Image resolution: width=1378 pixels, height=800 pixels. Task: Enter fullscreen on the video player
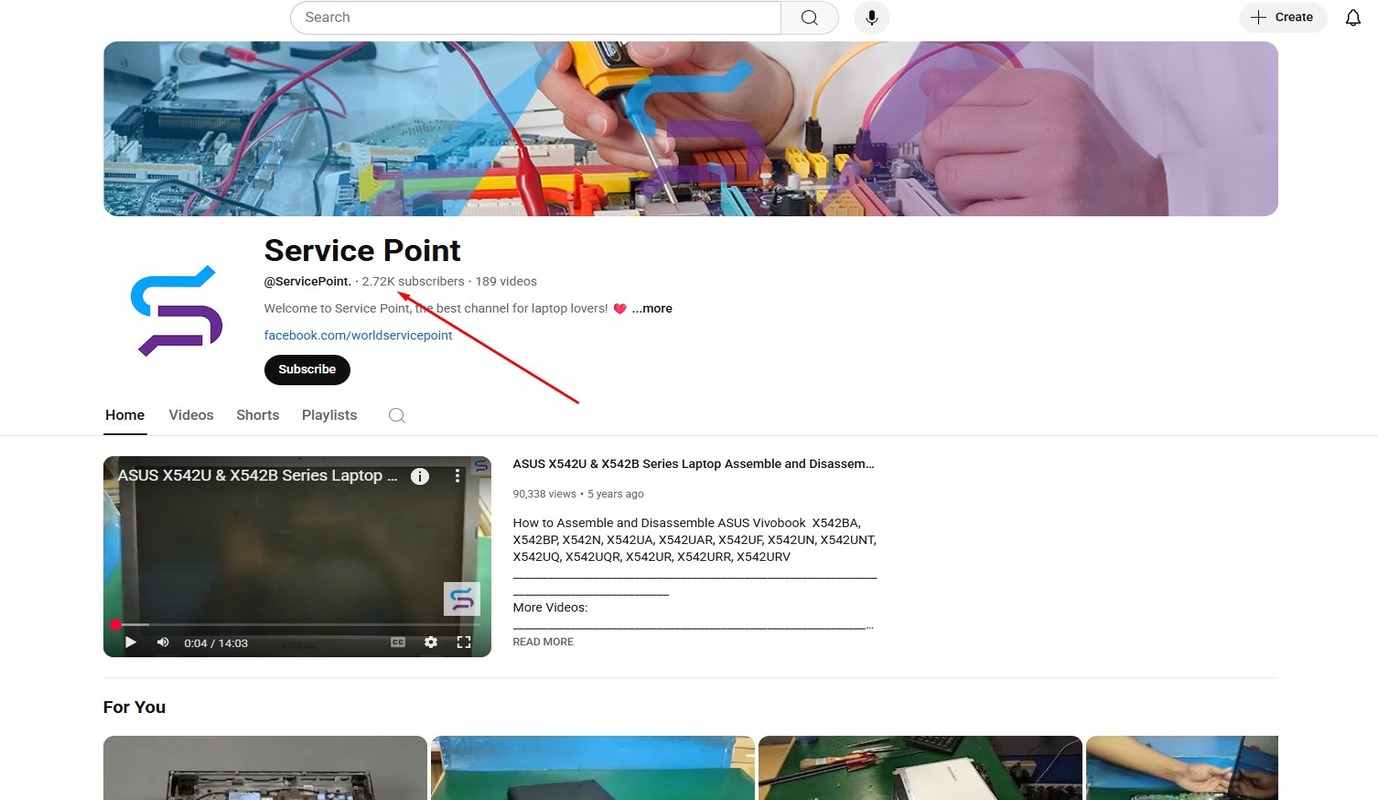(464, 642)
